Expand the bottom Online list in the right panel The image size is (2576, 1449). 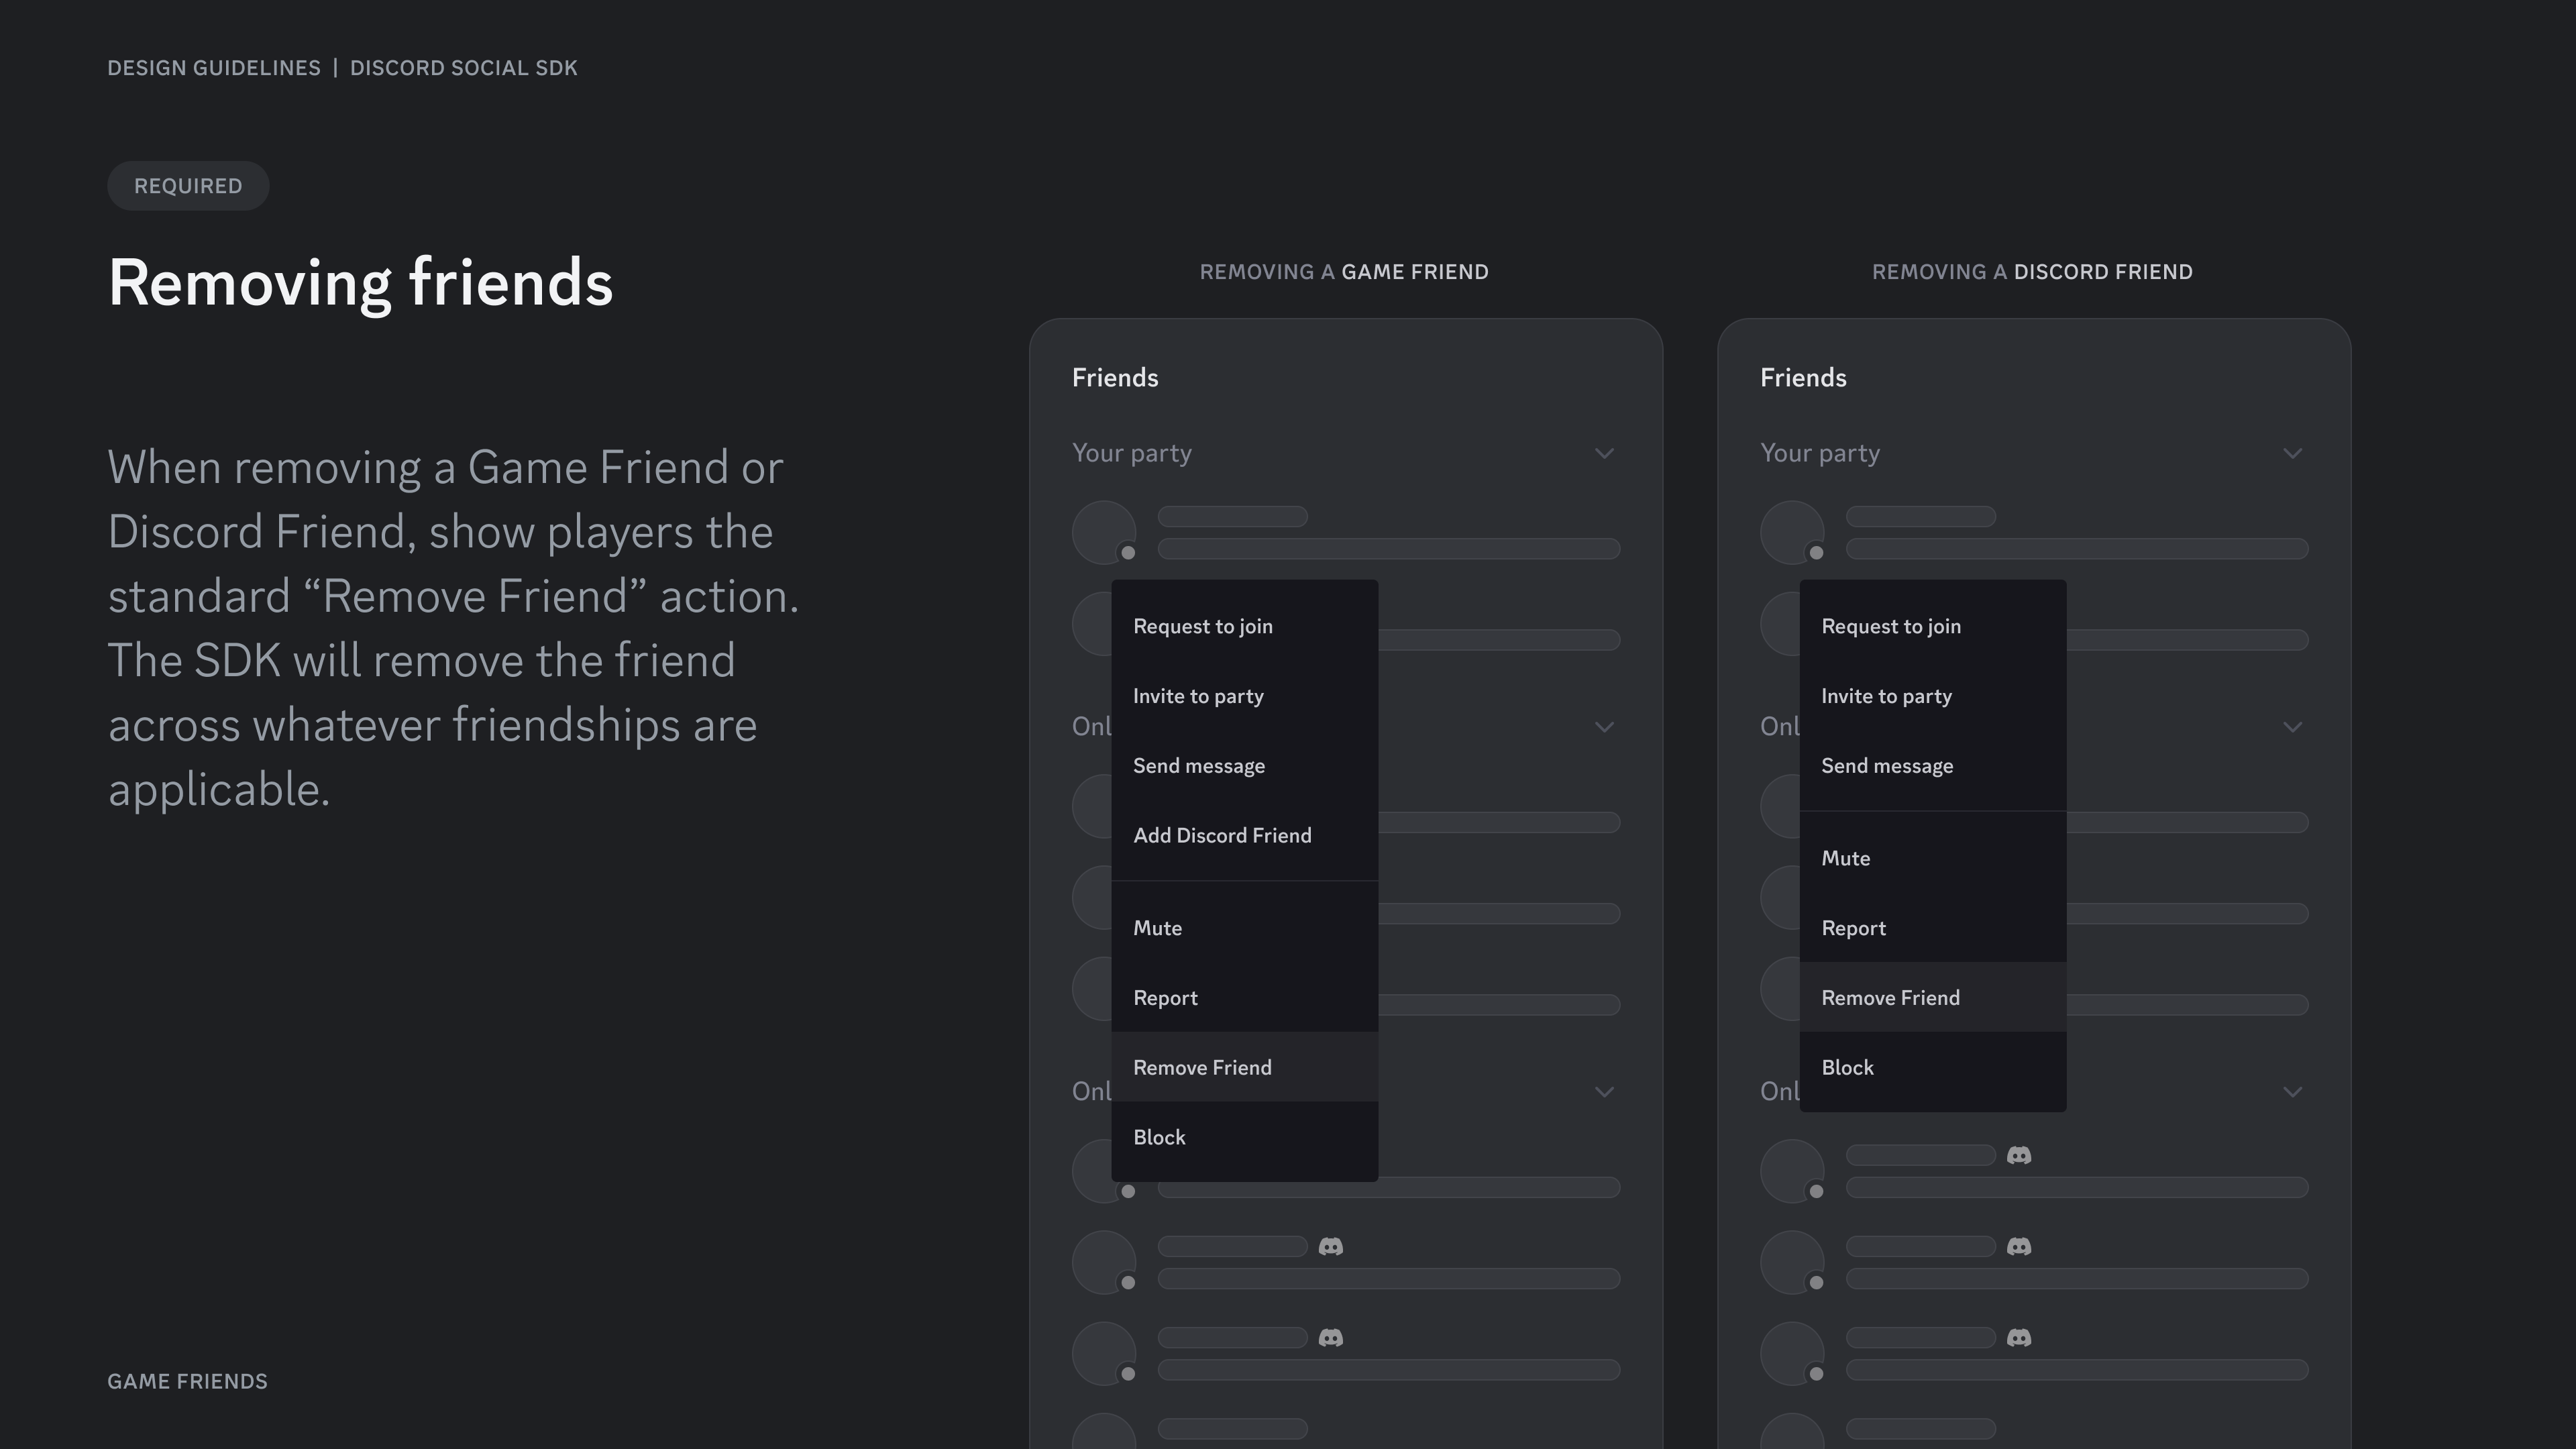2293,1091
